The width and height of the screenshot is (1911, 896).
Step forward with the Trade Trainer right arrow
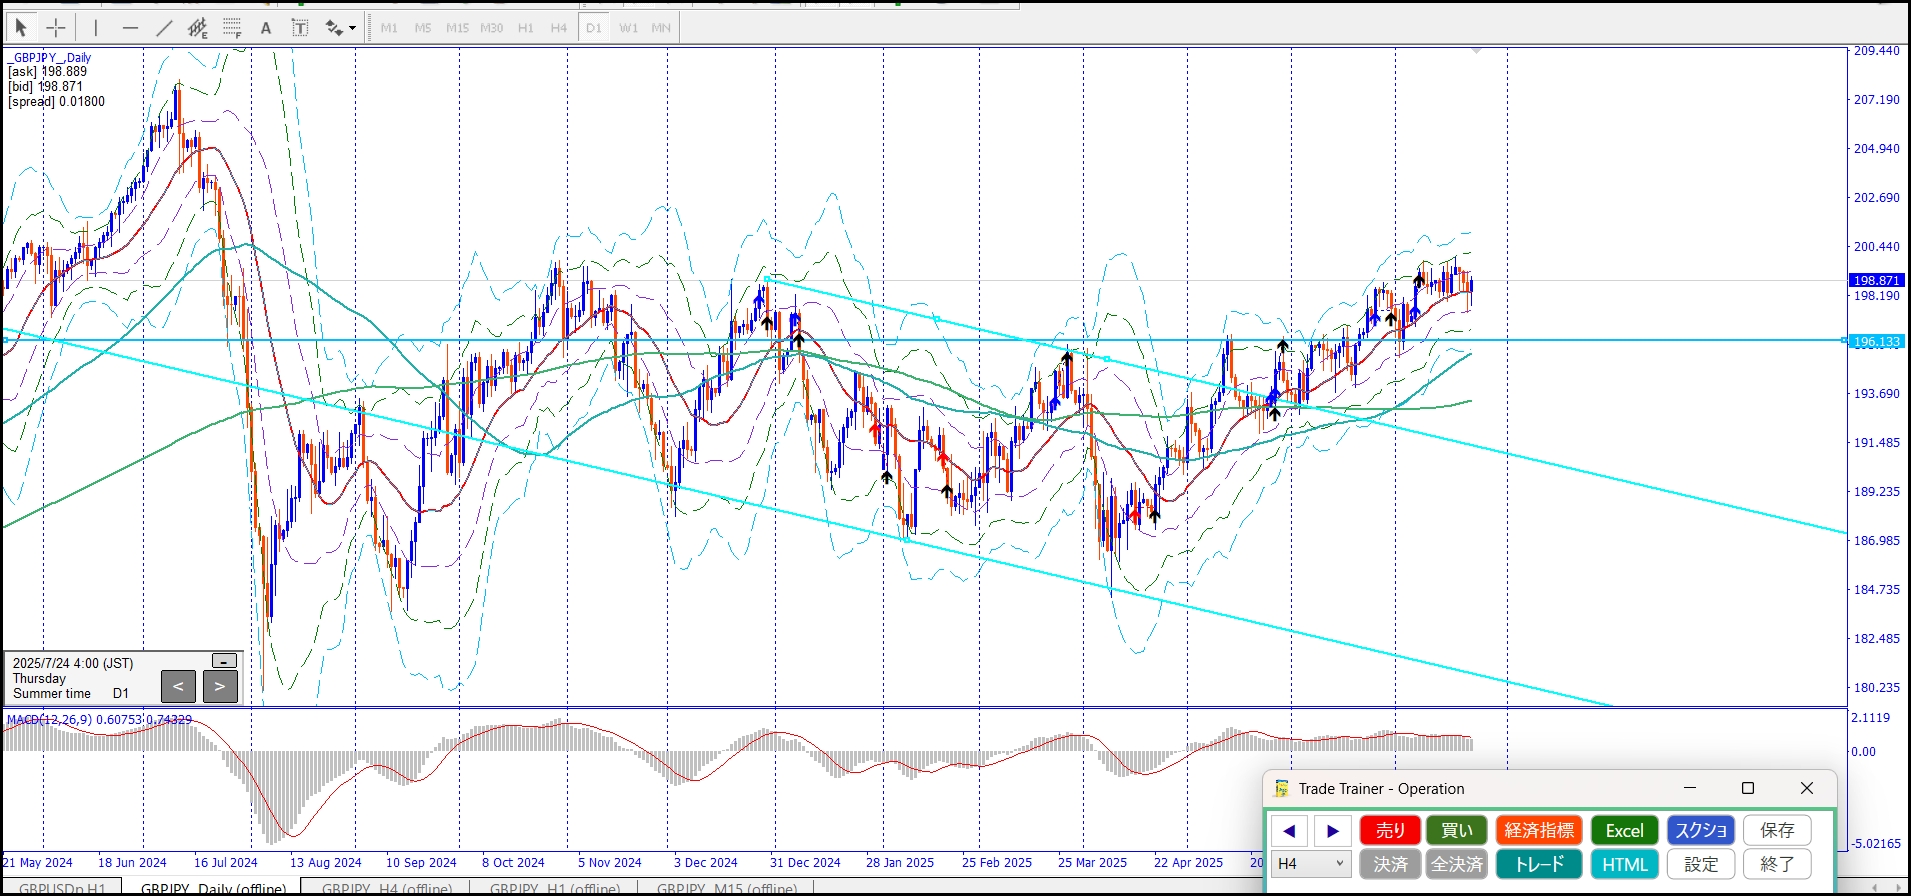(1332, 830)
